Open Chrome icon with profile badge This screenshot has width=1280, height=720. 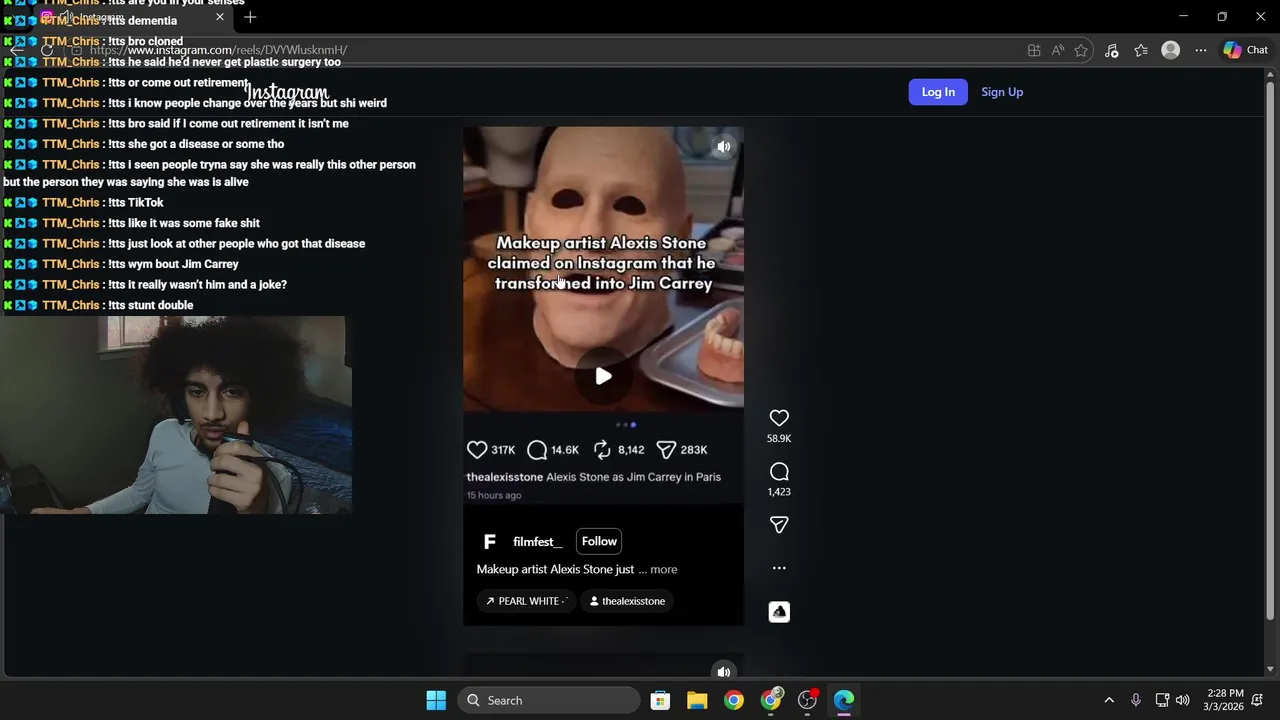pos(771,700)
